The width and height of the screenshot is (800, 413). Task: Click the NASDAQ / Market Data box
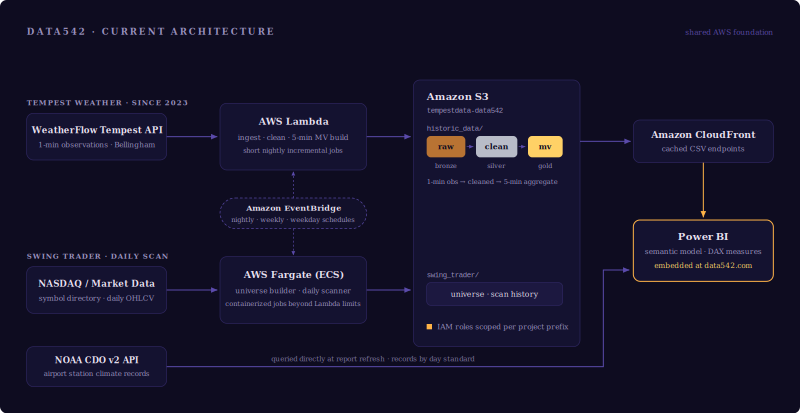coord(96,290)
